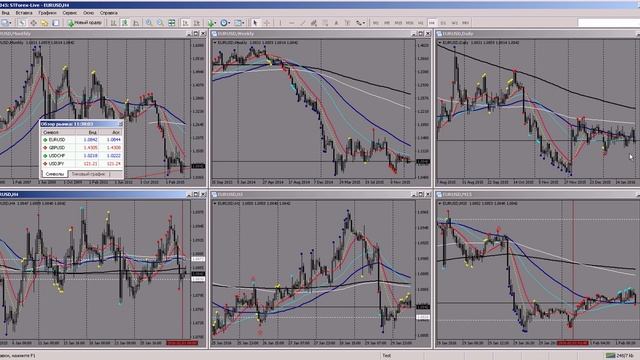Open the arrows objects dropdown
This screenshot has height=360, width=640.
click(x=360, y=23)
